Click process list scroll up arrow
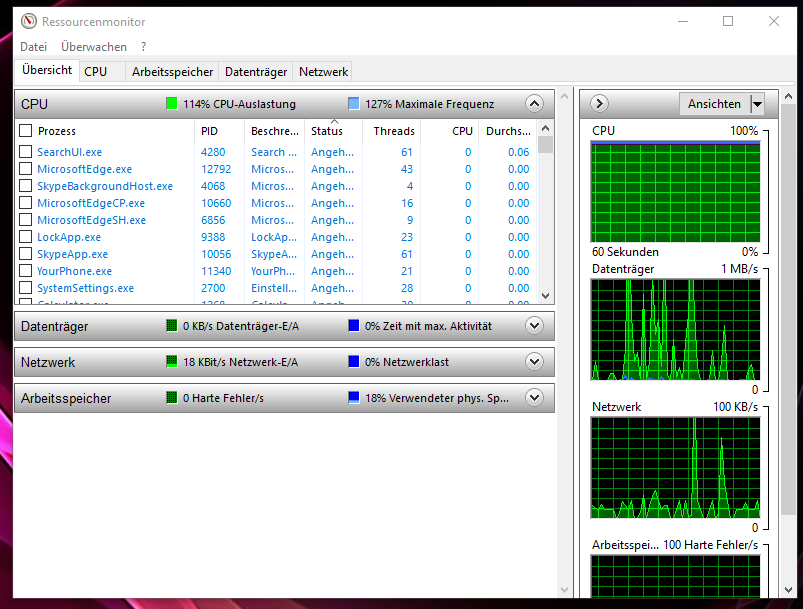This screenshot has height=609, width=803. (545, 128)
